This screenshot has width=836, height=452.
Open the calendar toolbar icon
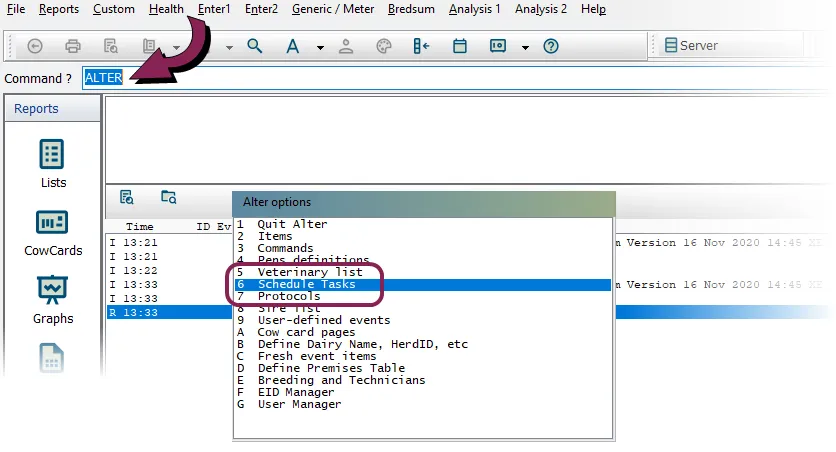click(x=460, y=46)
